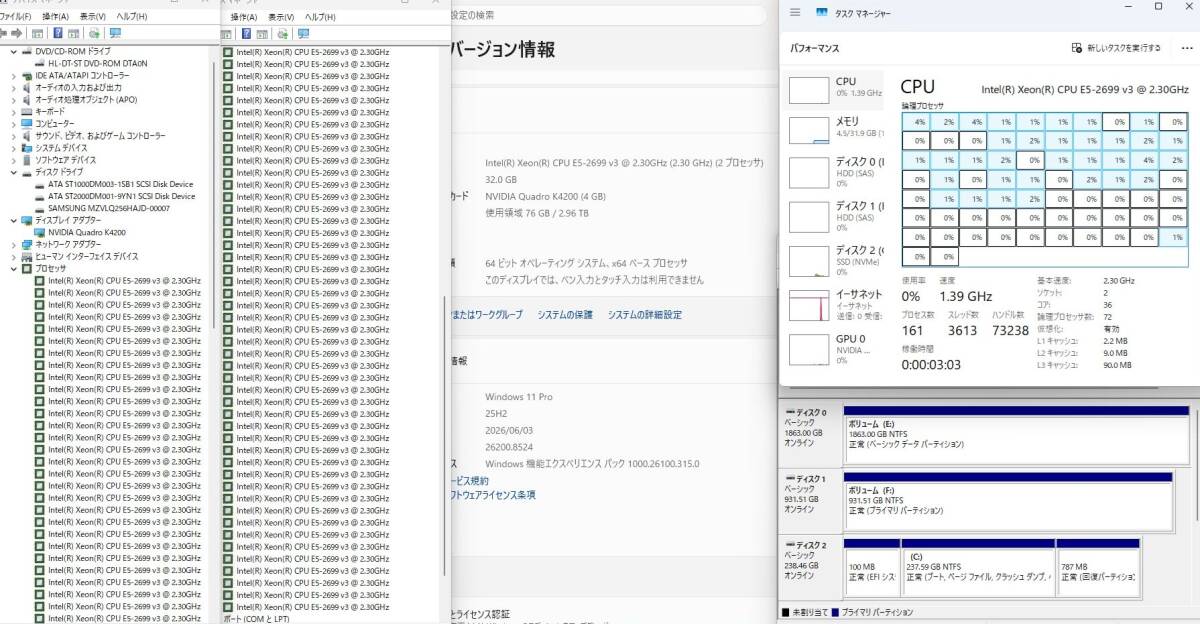Viewport: 1200px width, 624px height.
Task: Click the SAMSUNG MZVLQ256HAJD drive icon
Action: click(40, 208)
